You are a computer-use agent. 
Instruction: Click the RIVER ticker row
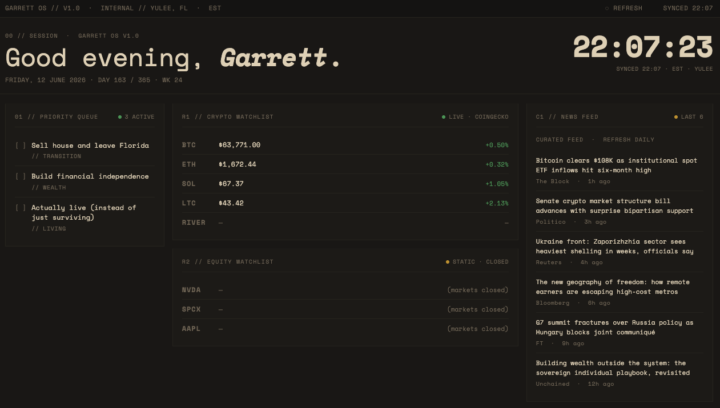coord(345,223)
